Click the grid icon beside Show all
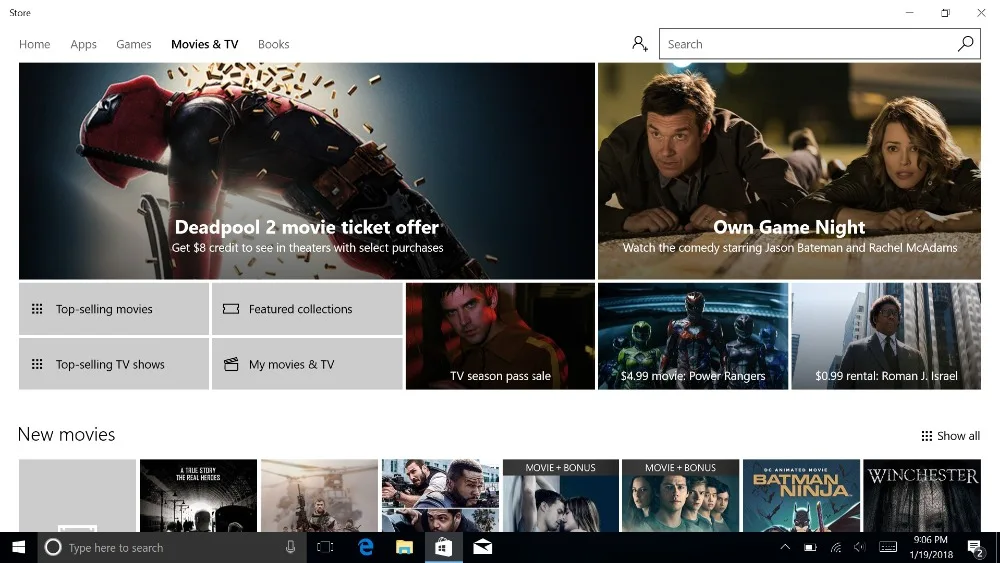The width and height of the screenshot is (1000, 563). 927,436
